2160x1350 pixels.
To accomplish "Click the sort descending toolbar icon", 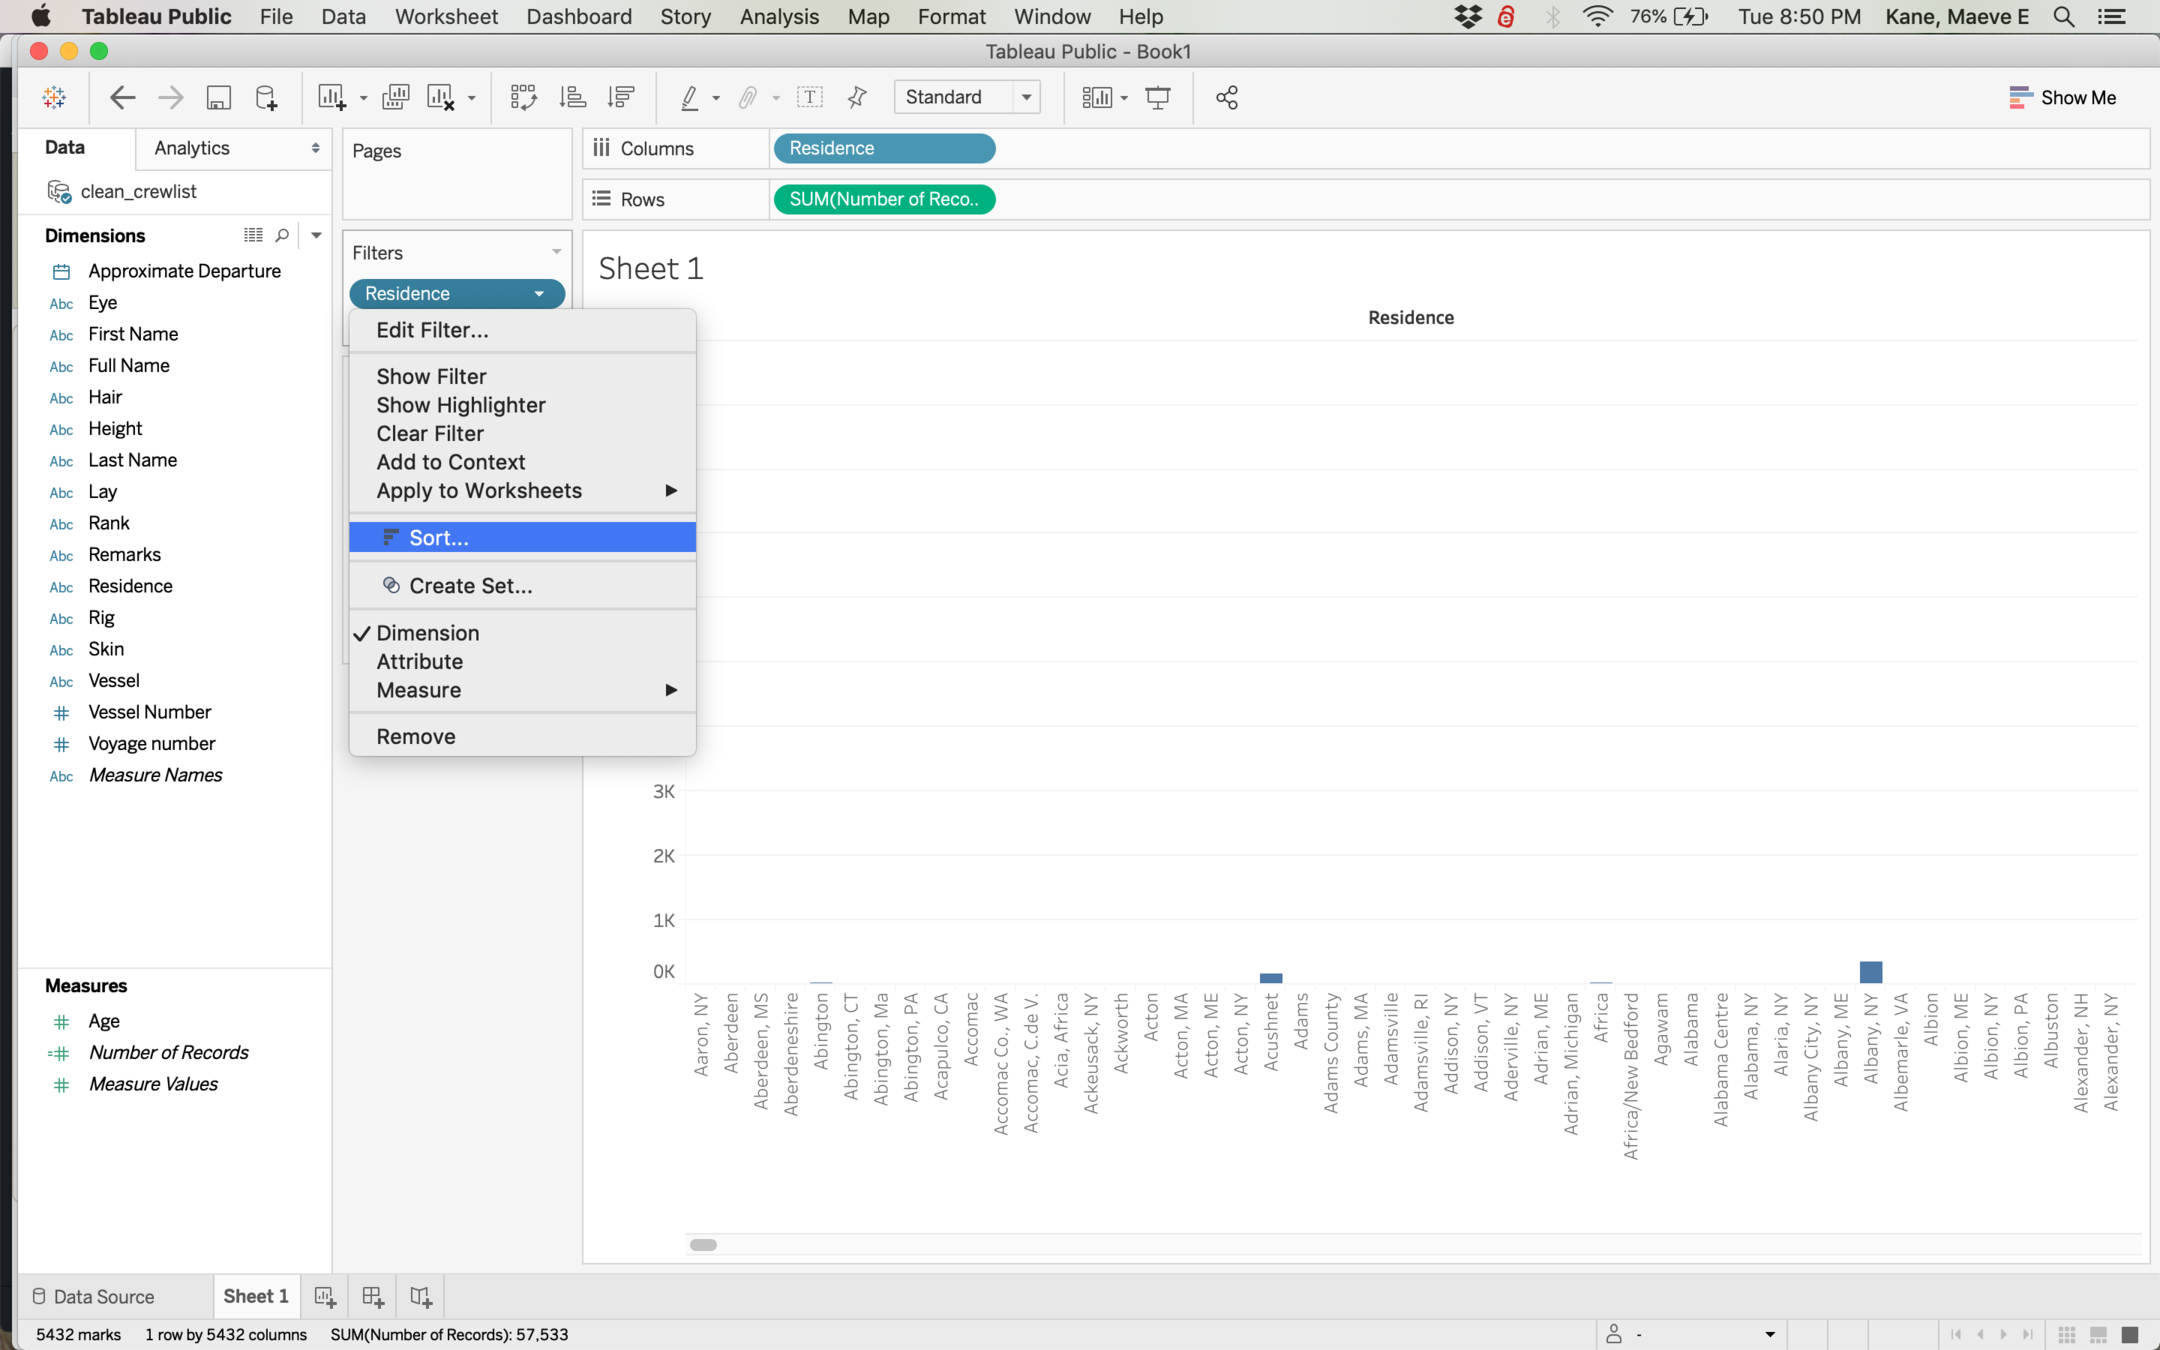I will click(621, 97).
